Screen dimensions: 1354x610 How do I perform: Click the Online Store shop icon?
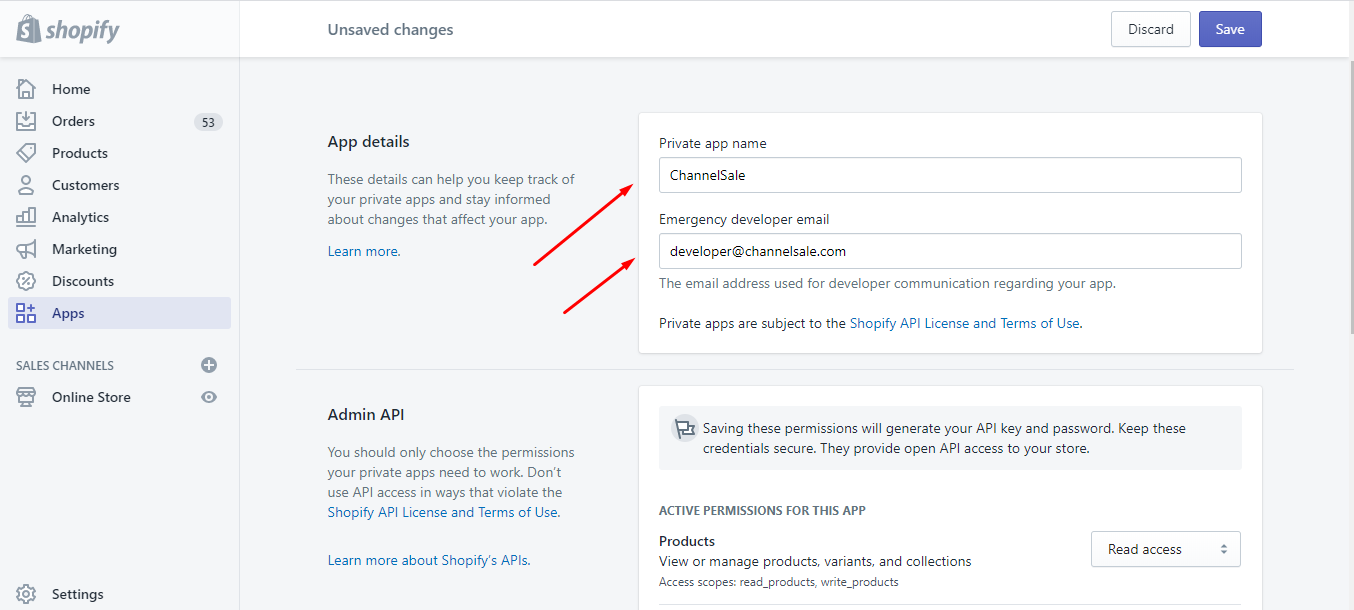(x=26, y=397)
